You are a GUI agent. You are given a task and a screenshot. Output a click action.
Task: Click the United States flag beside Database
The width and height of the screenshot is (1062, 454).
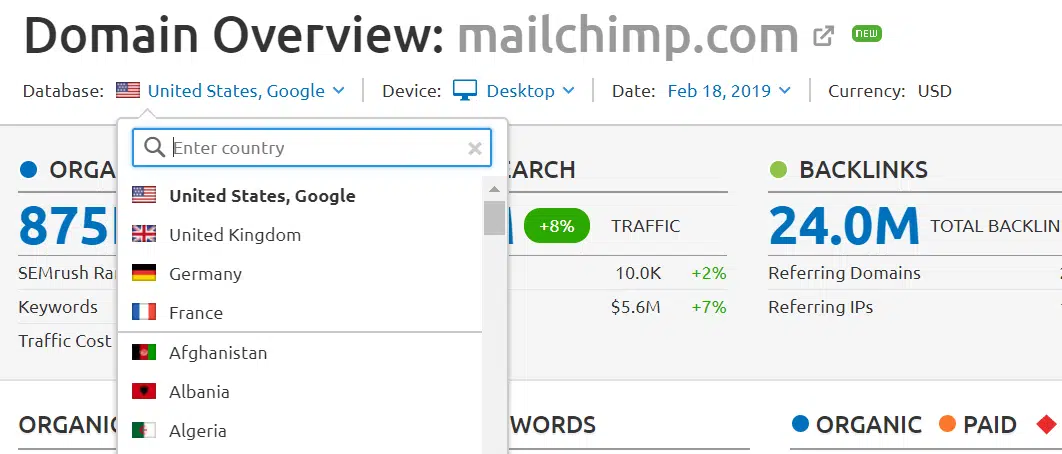pos(128,91)
